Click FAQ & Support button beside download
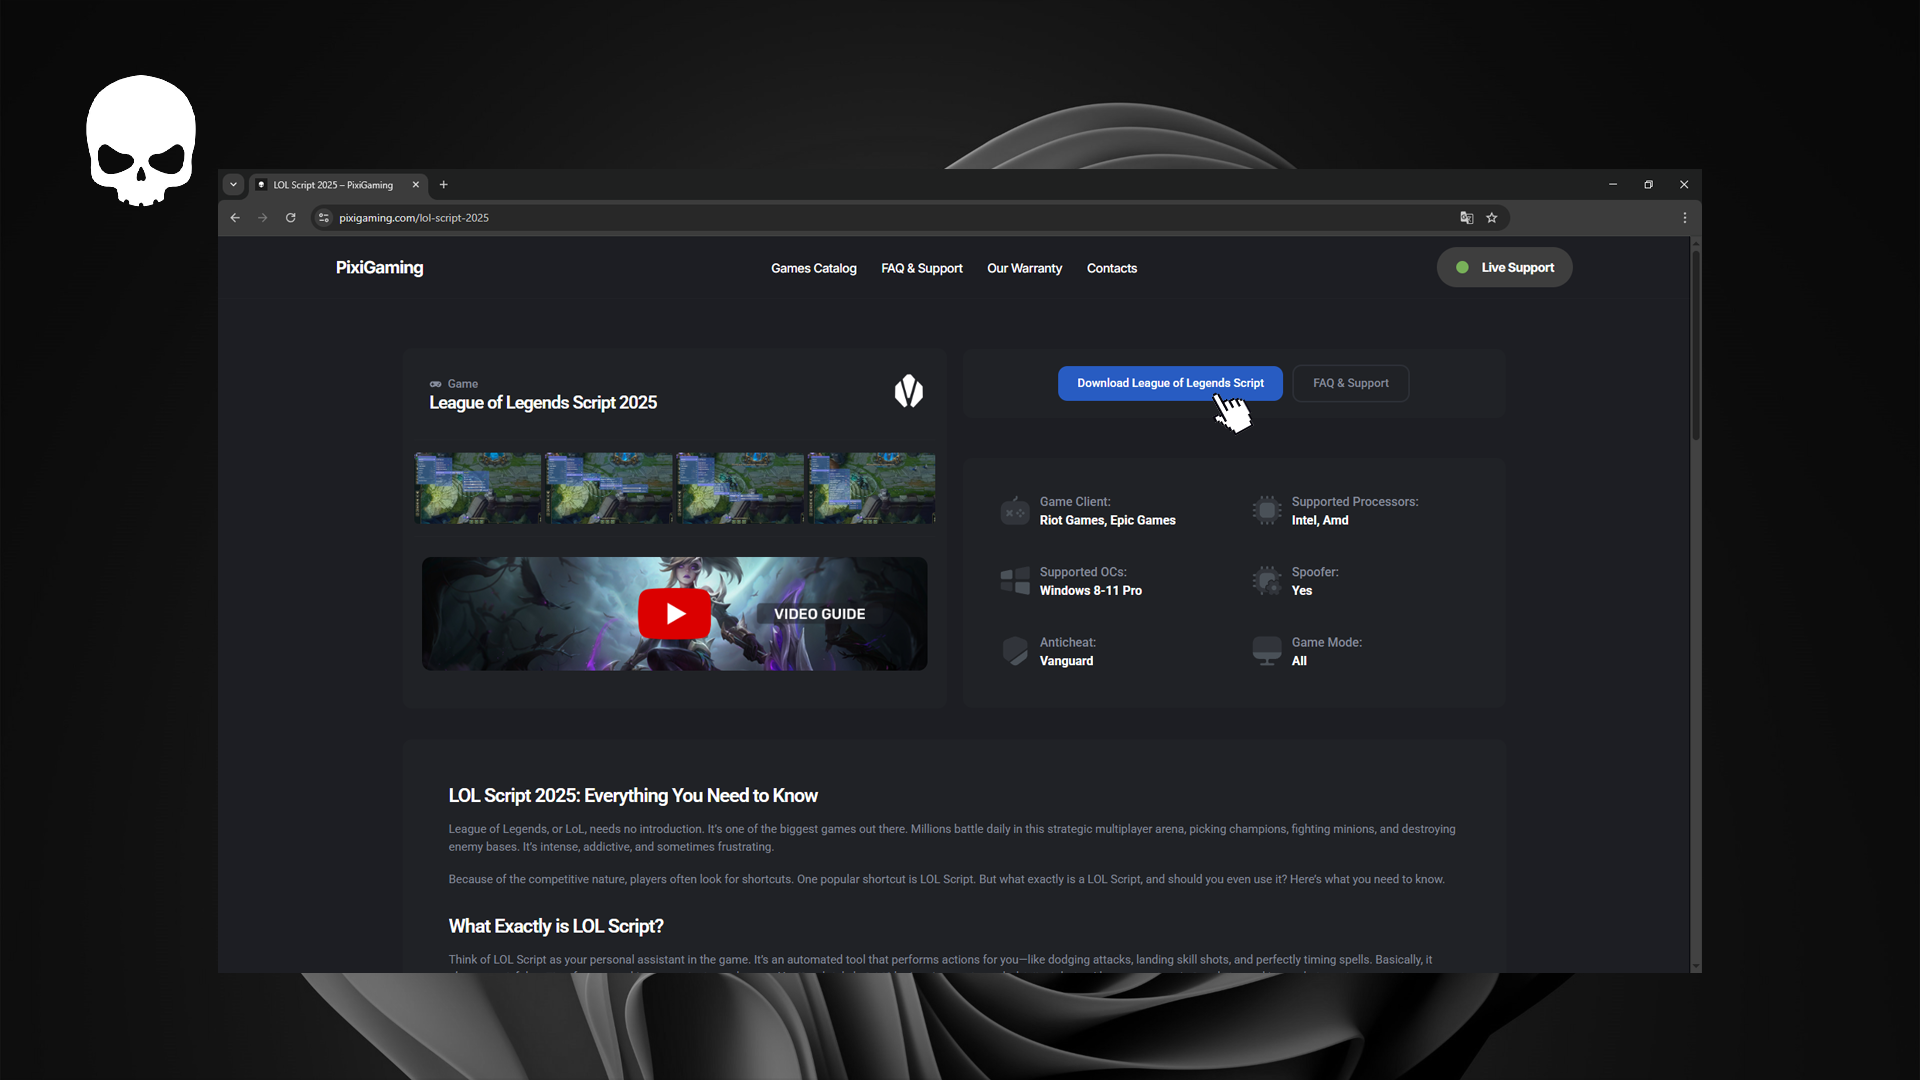 [1350, 383]
